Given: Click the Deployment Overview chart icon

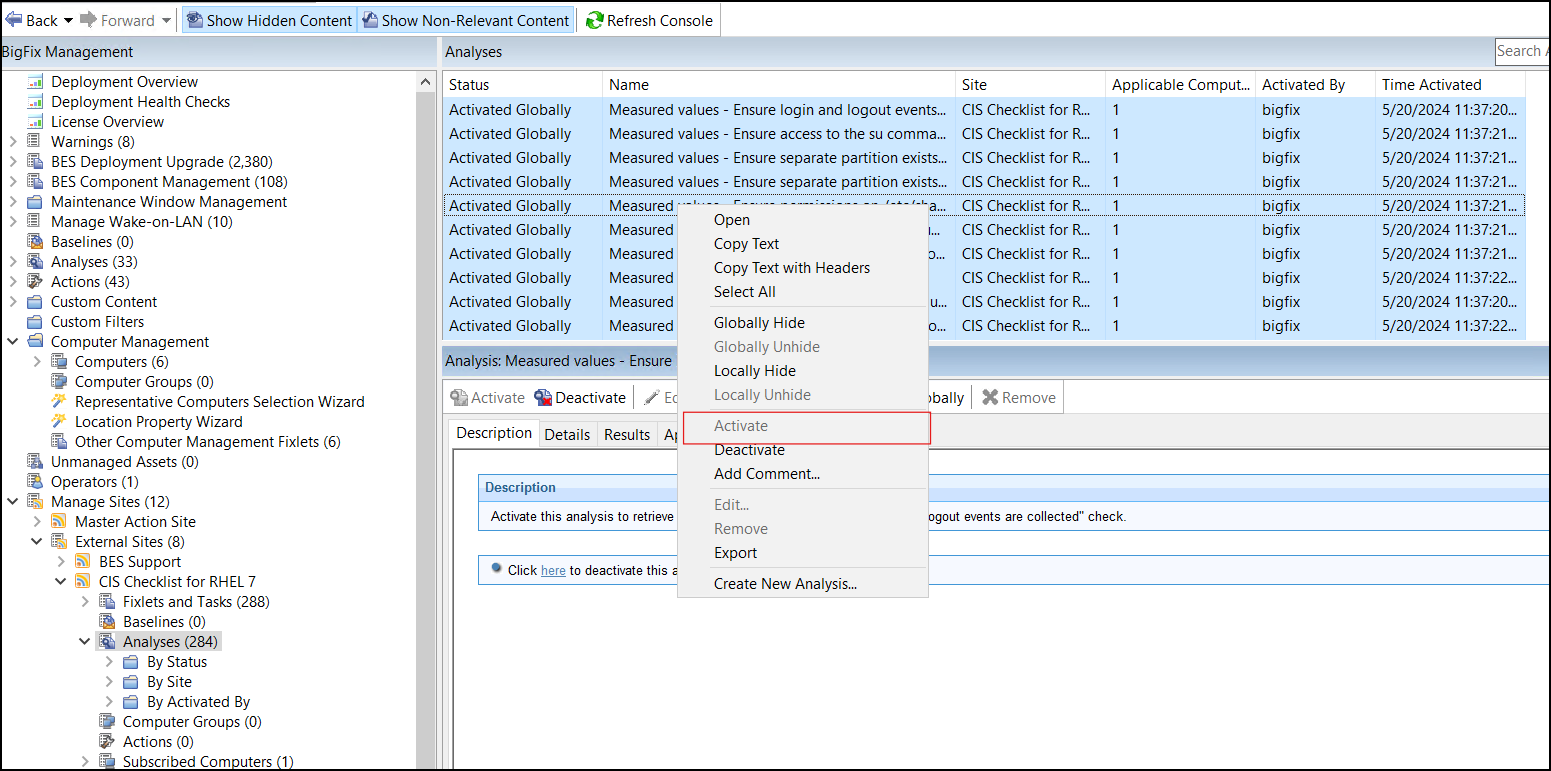Looking at the screenshot, I should point(35,82).
